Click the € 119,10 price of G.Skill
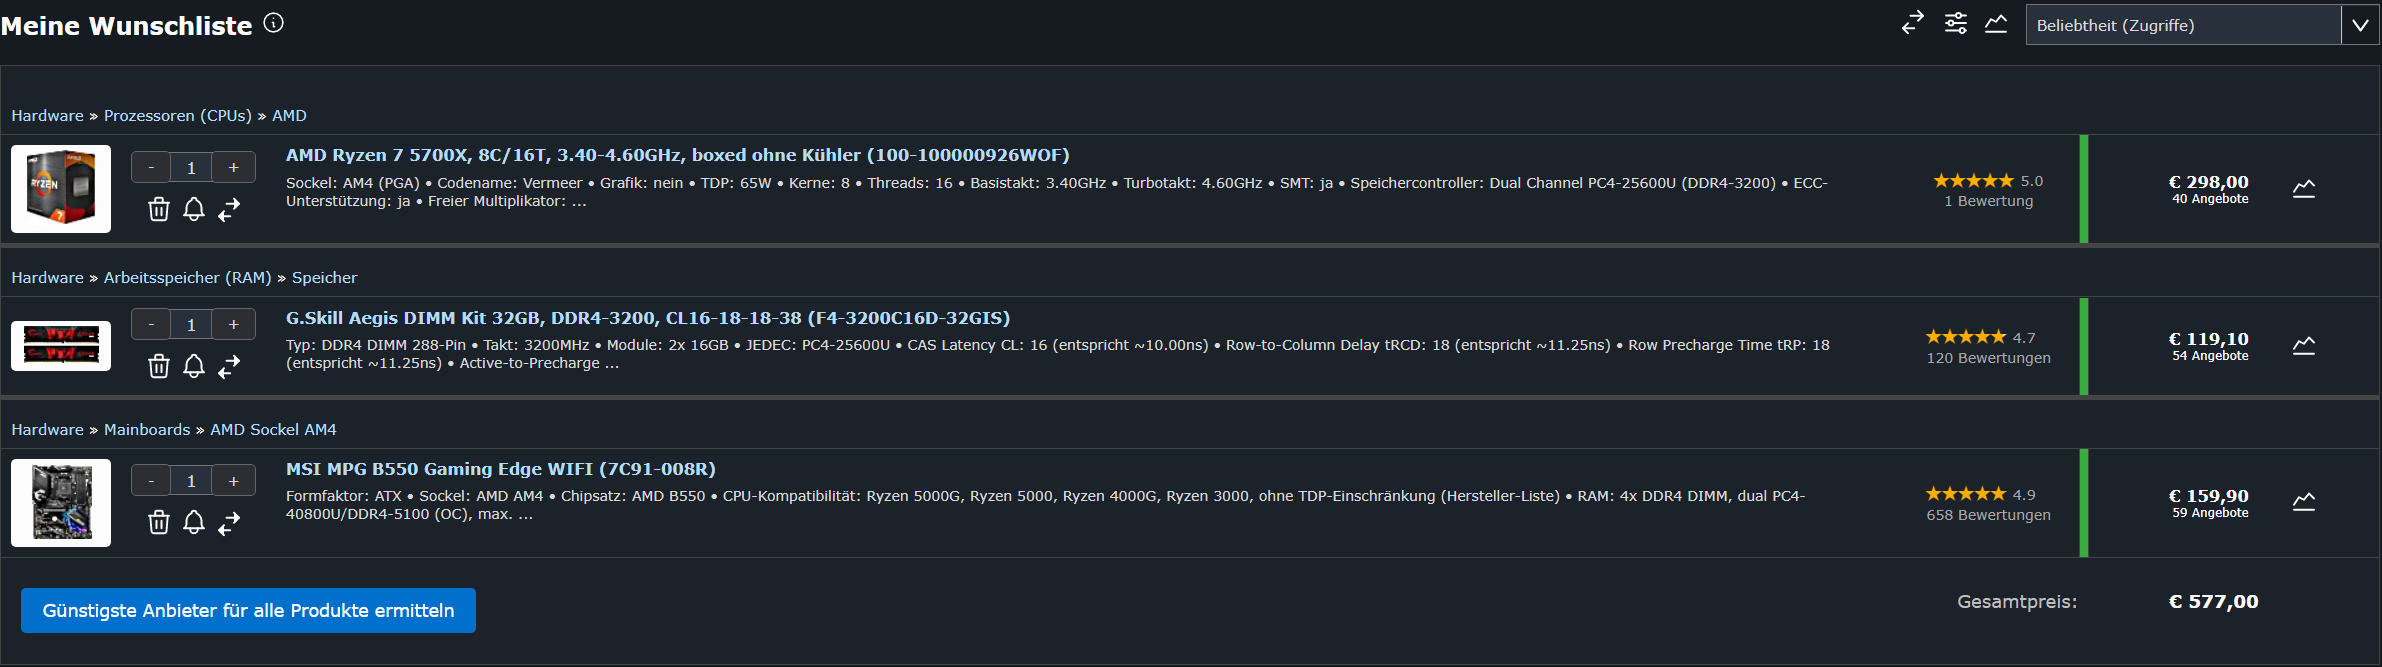Screen dimensions: 2382x667 click(2208, 339)
